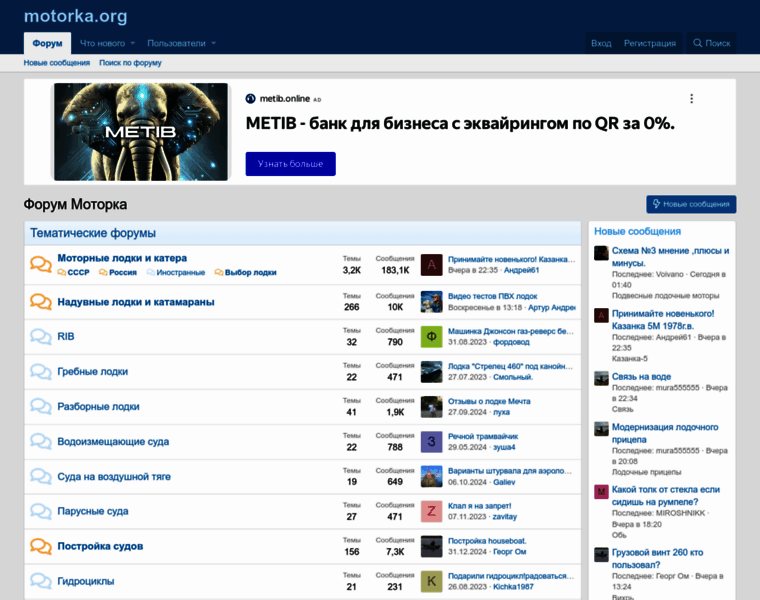Image resolution: width=760 pixels, height=600 pixels.
Task: Select the Форум tab
Action: coord(47,44)
